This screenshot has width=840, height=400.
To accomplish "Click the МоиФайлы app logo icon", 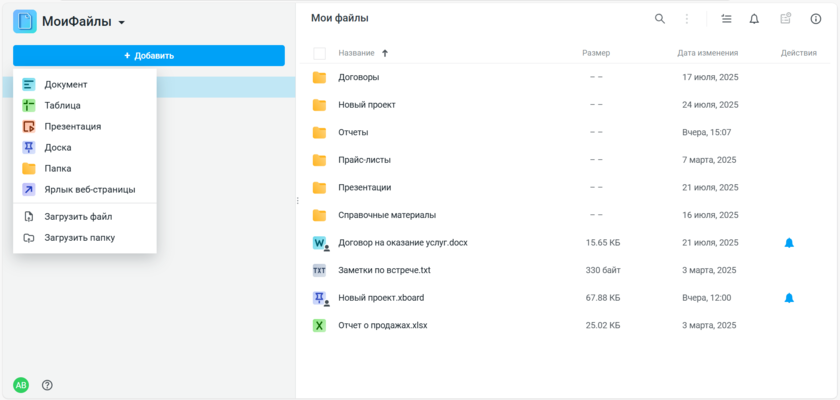I will tap(25, 21).
